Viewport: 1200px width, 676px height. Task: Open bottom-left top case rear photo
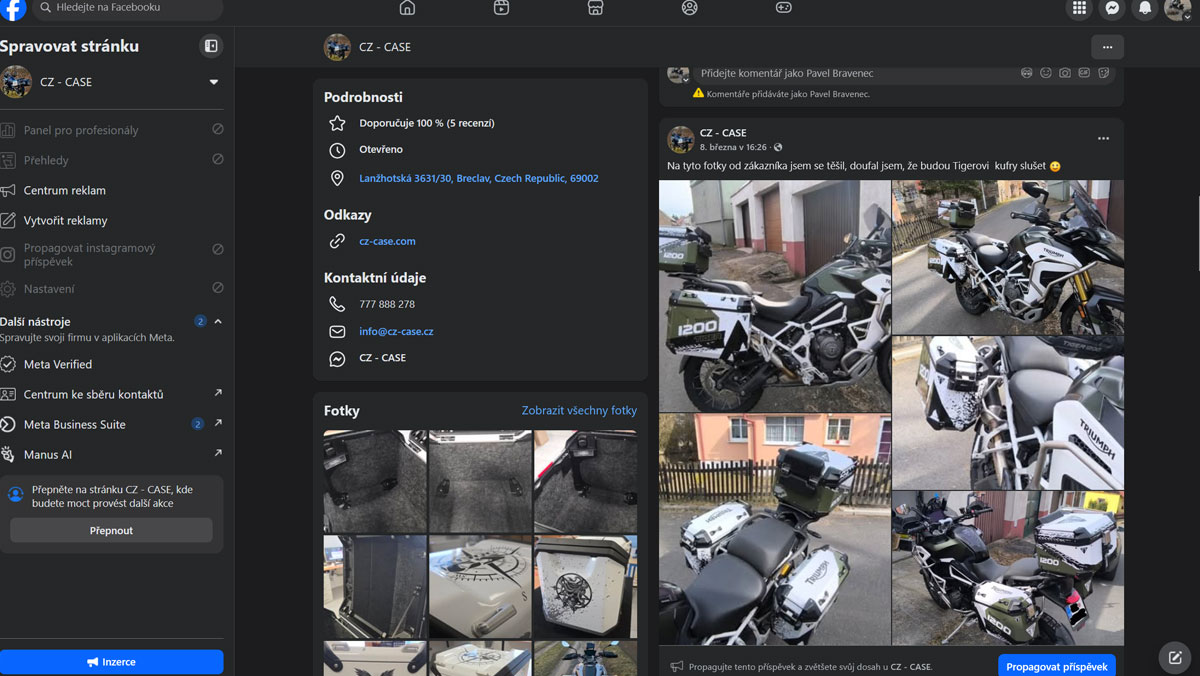tap(775, 529)
